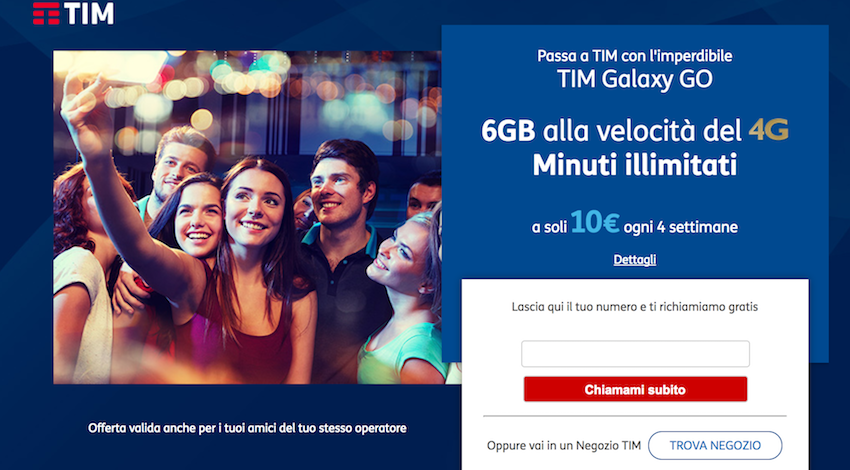Click the Lascia qui il tuo numero text
The image size is (850, 470).
635,307
